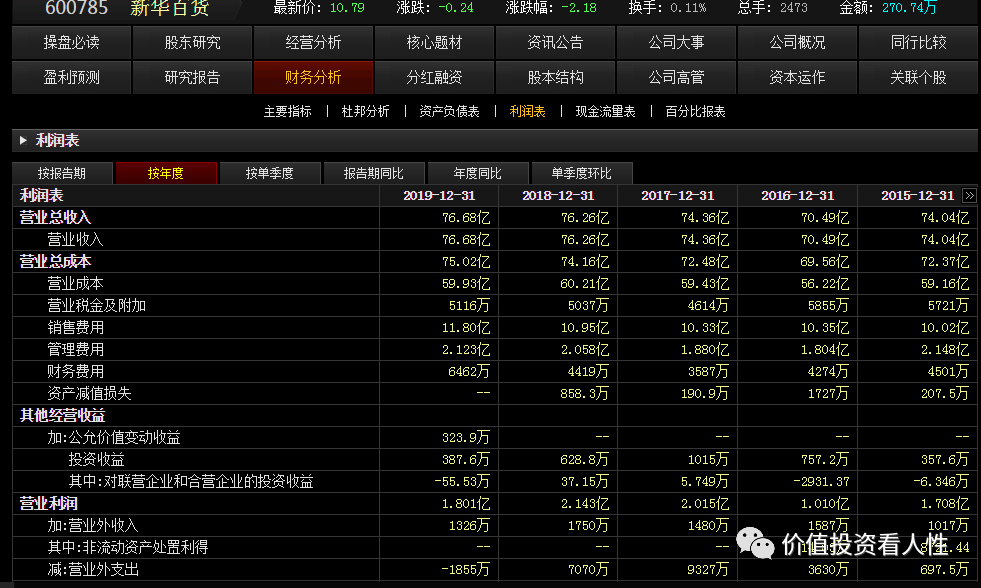Select the 按年度 view button
The image size is (981, 588).
pyautogui.click(x=166, y=173)
